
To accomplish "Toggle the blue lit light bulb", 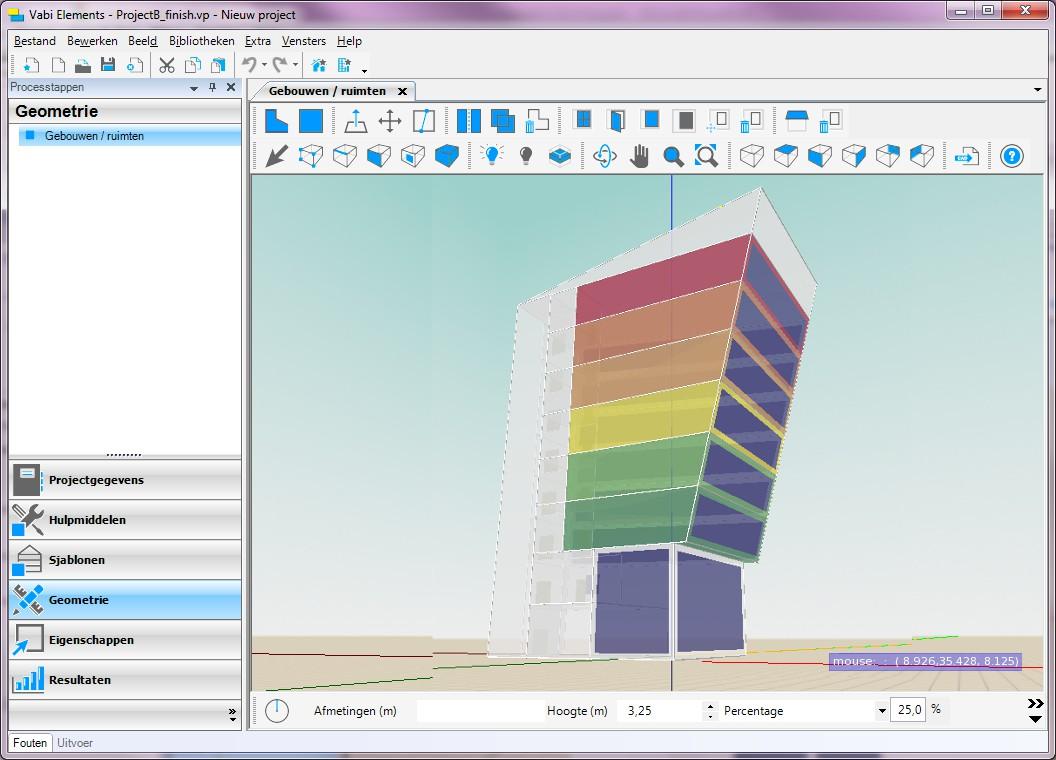I will pos(491,156).
